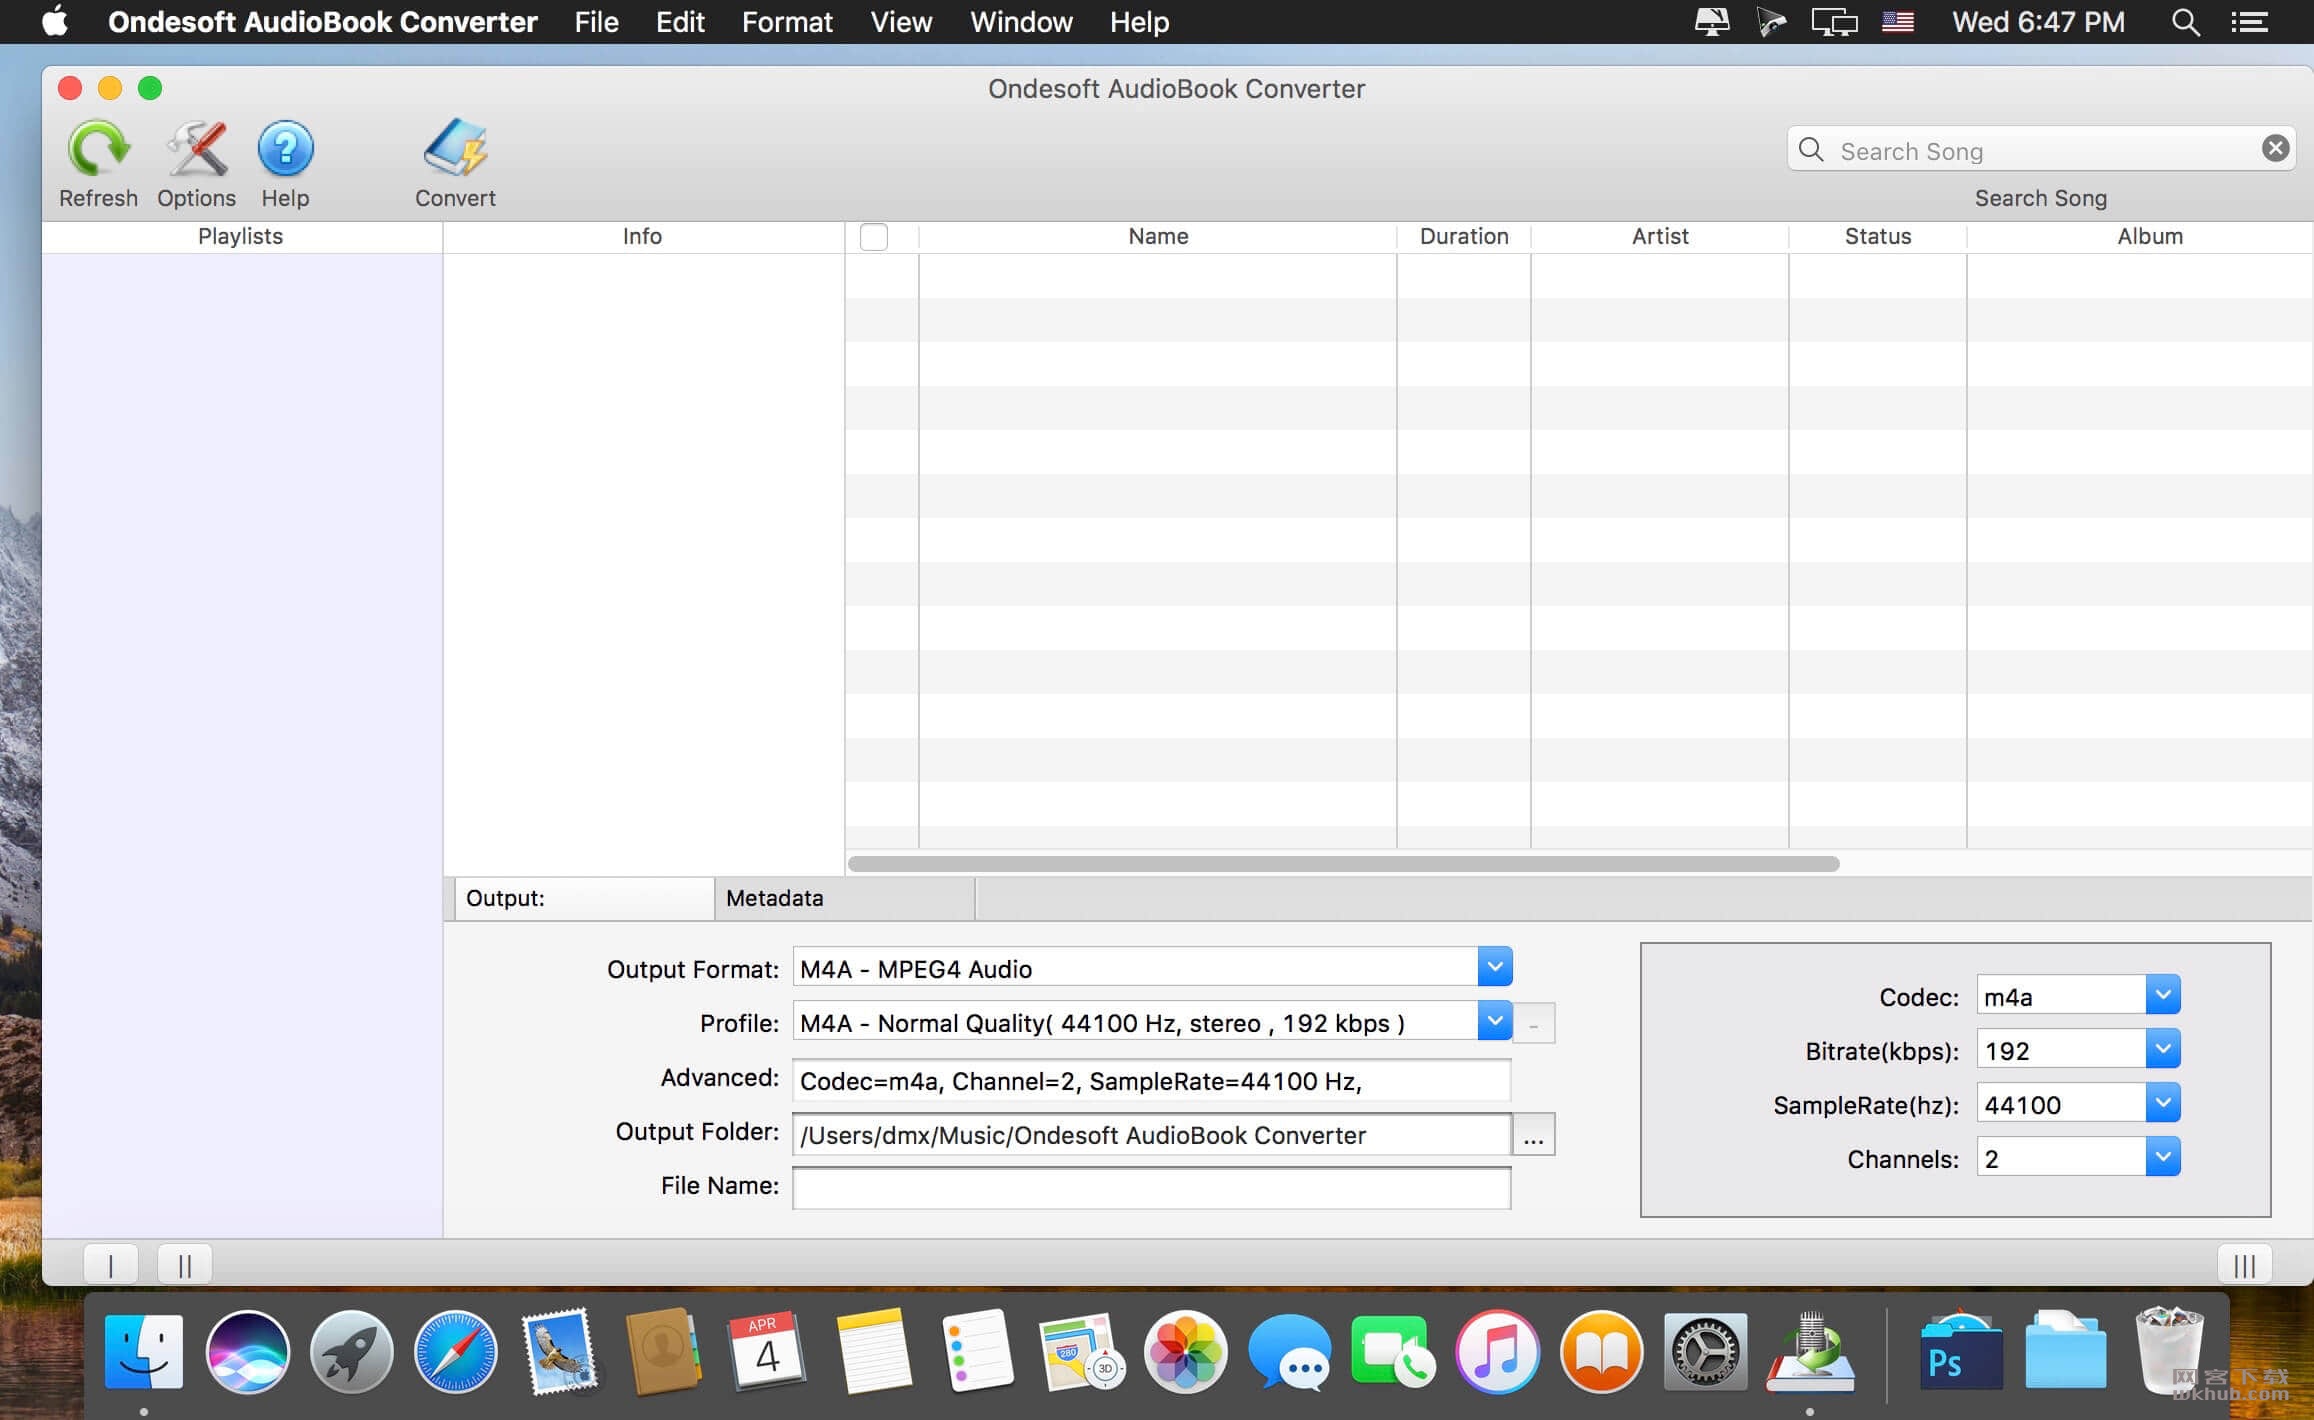Open FaceTime icon in Dock
The width and height of the screenshot is (2314, 1420).
[x=1393, y=1352]
